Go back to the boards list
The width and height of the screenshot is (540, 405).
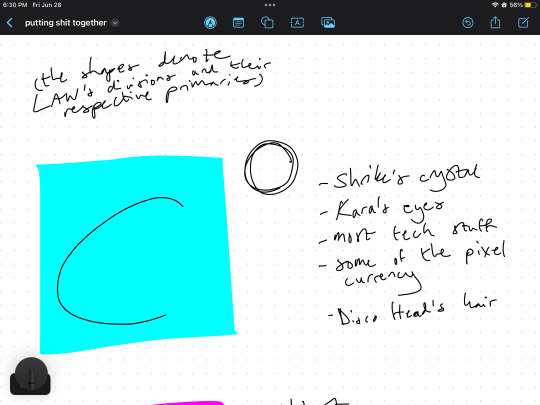[x=10, y=23]
